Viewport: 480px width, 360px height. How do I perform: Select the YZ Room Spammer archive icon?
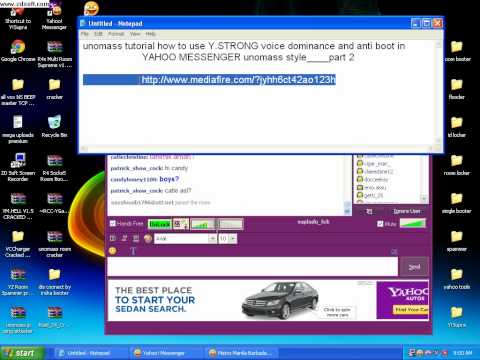[x=18, y=282]
